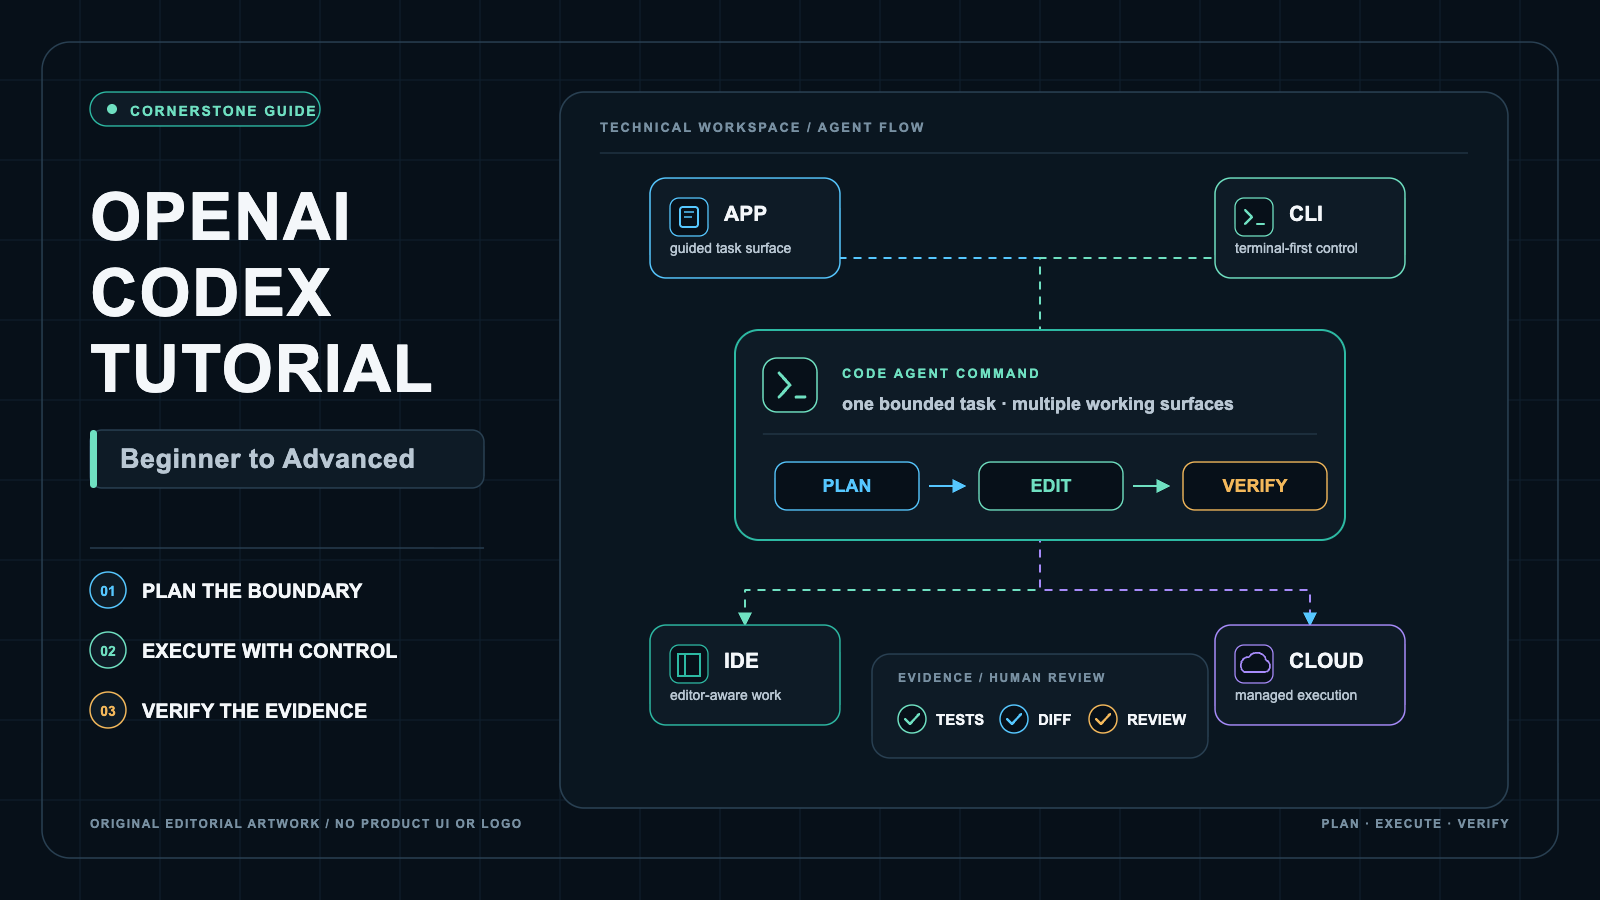Click the CLI terminal prompt icon

[1254, 217]
